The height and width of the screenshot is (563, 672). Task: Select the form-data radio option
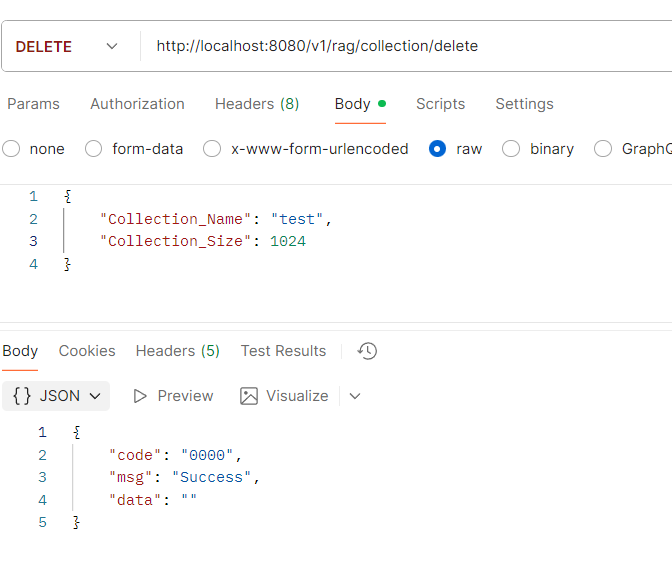94,149
